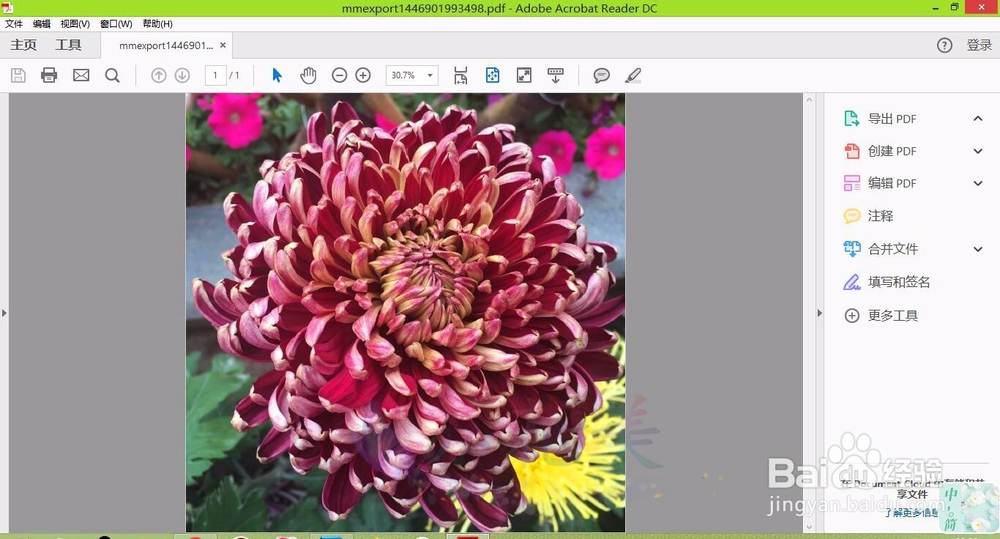The width and height of the screenshot is (1000, 539).
Task: Click the 创建 PDF icon
Action: (x=851, y=151)
